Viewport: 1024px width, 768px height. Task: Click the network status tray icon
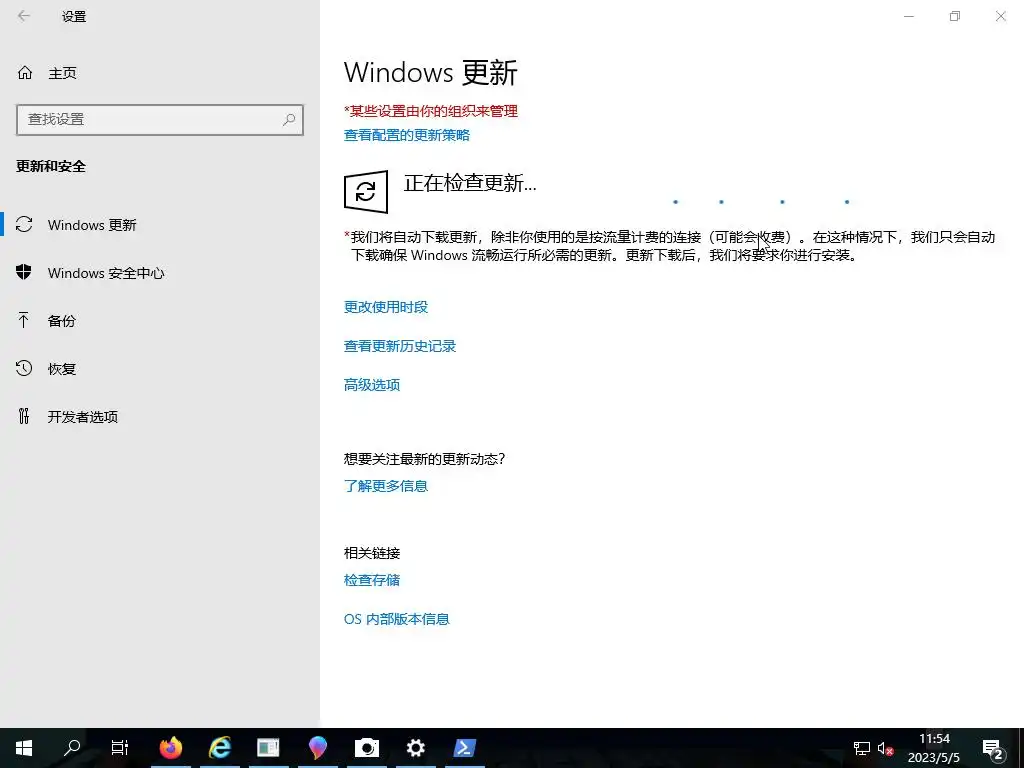coord(862,748)
